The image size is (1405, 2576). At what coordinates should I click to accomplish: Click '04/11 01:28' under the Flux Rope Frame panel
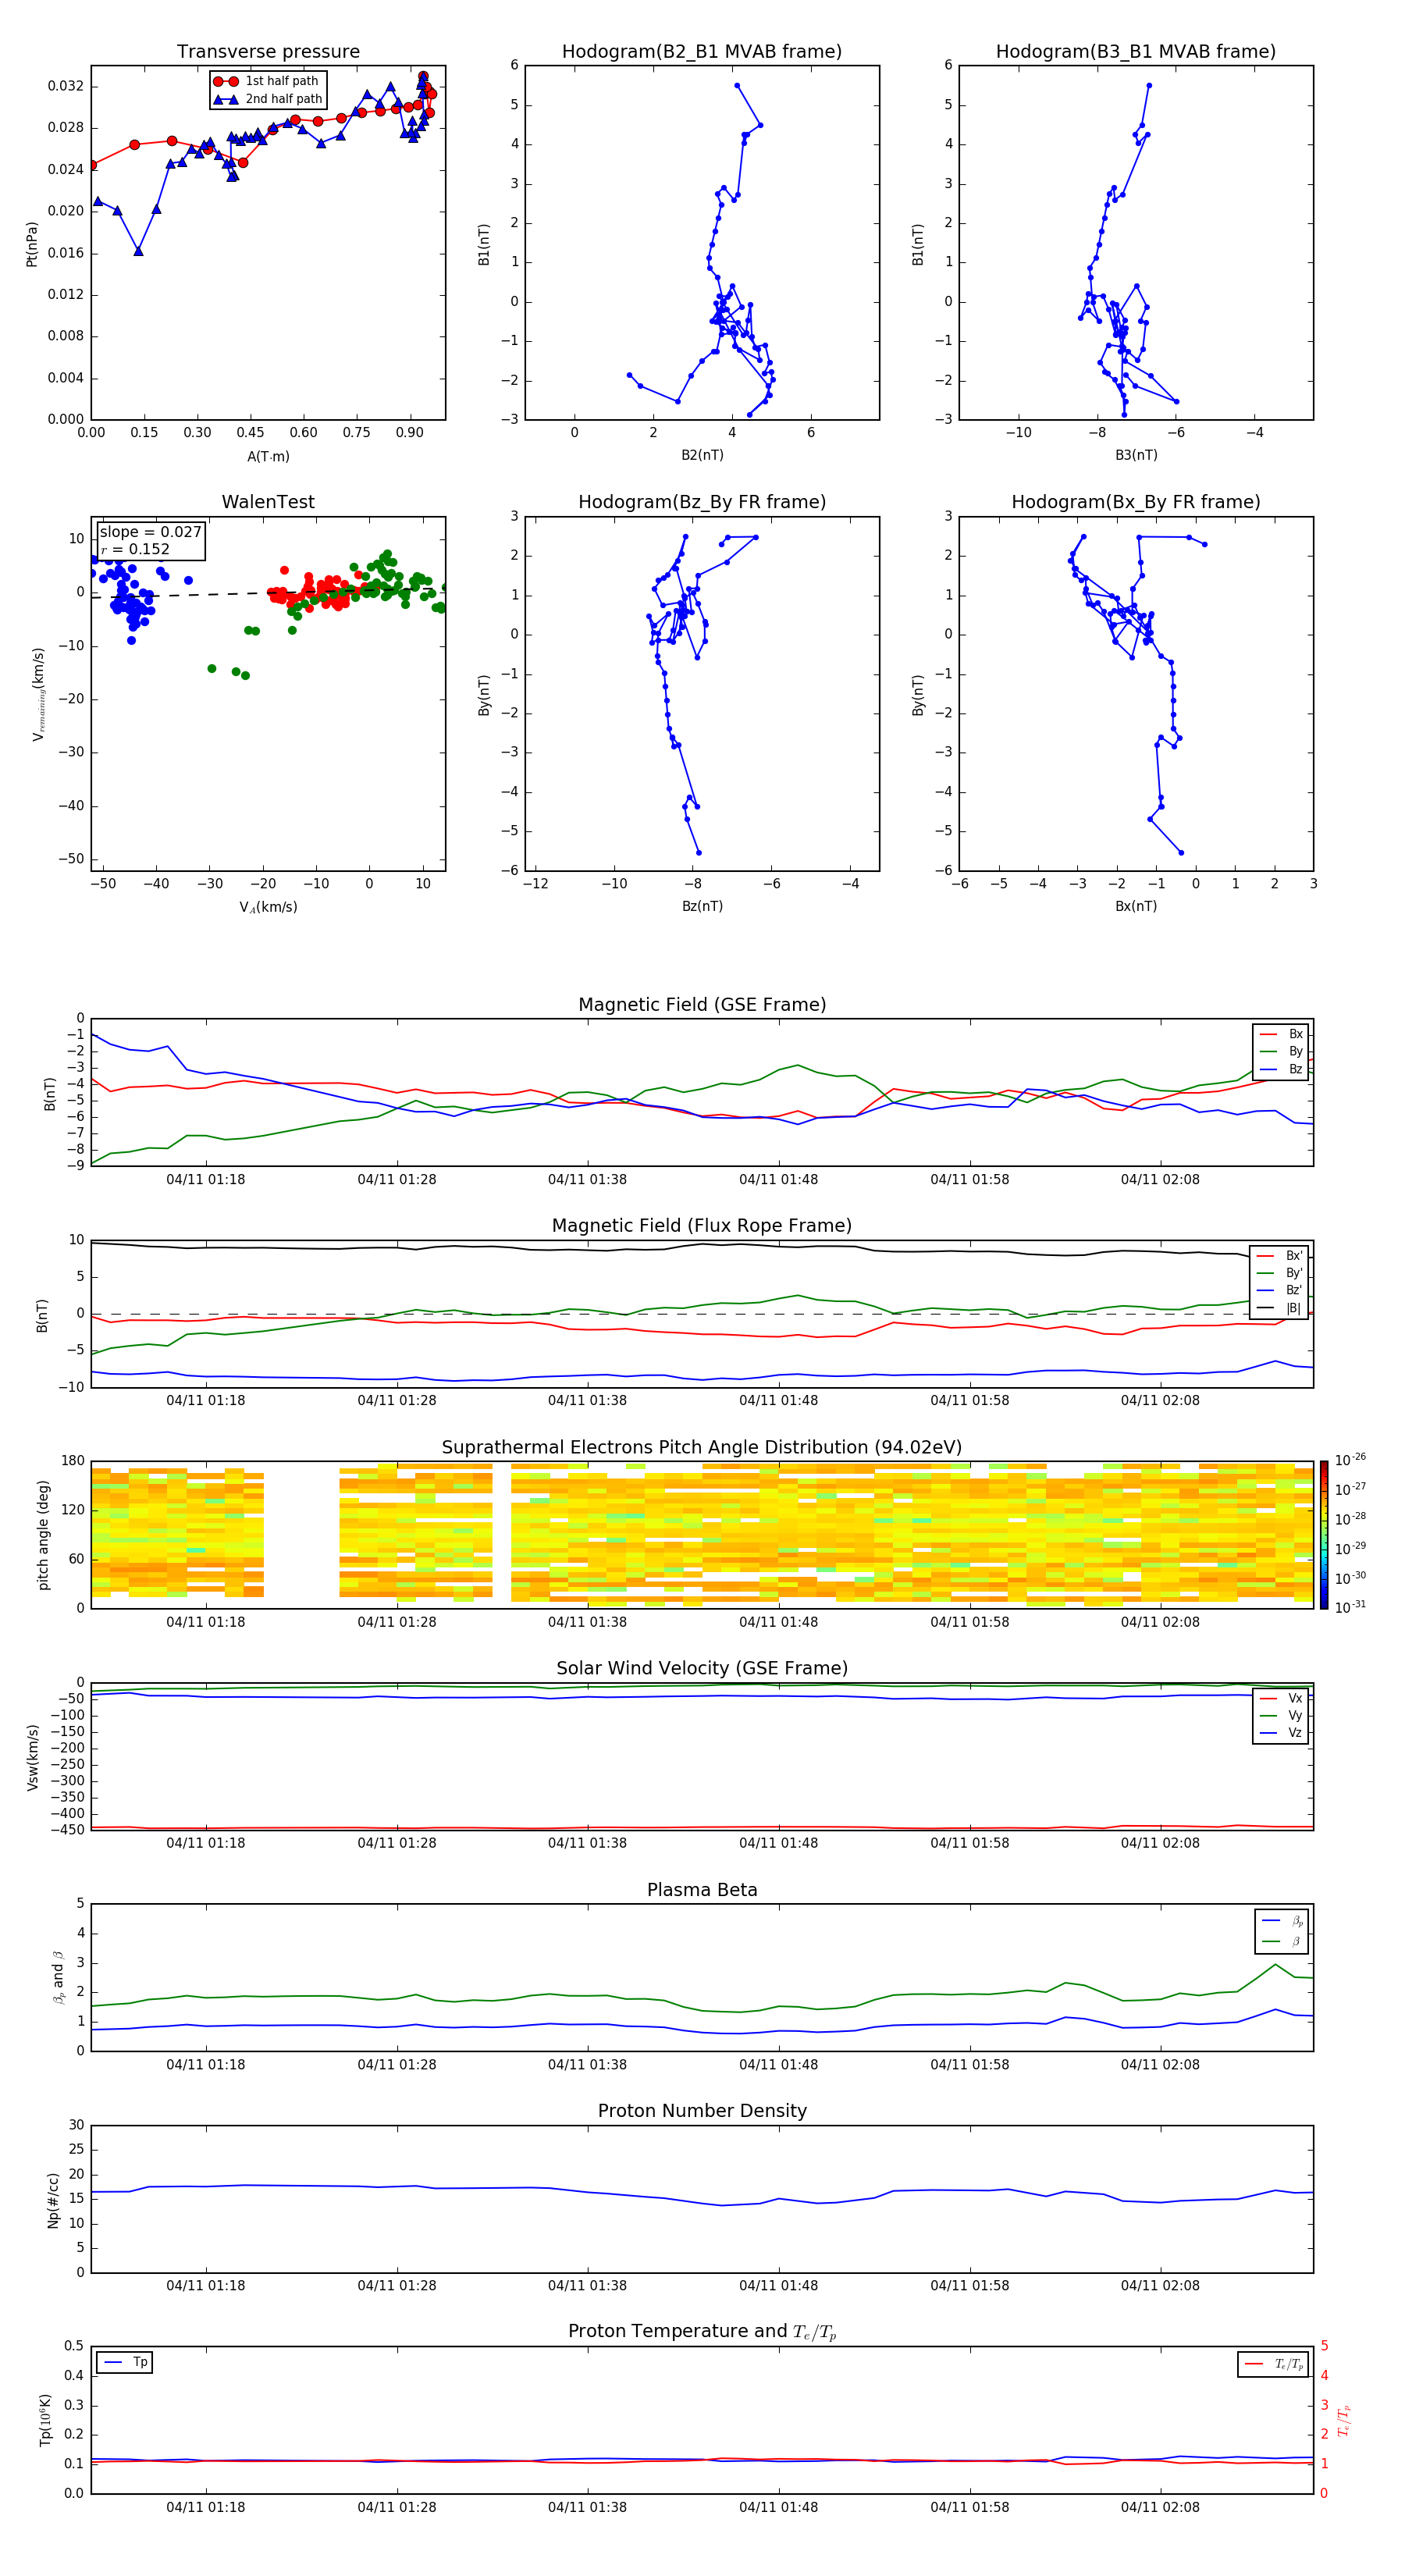397,1401
